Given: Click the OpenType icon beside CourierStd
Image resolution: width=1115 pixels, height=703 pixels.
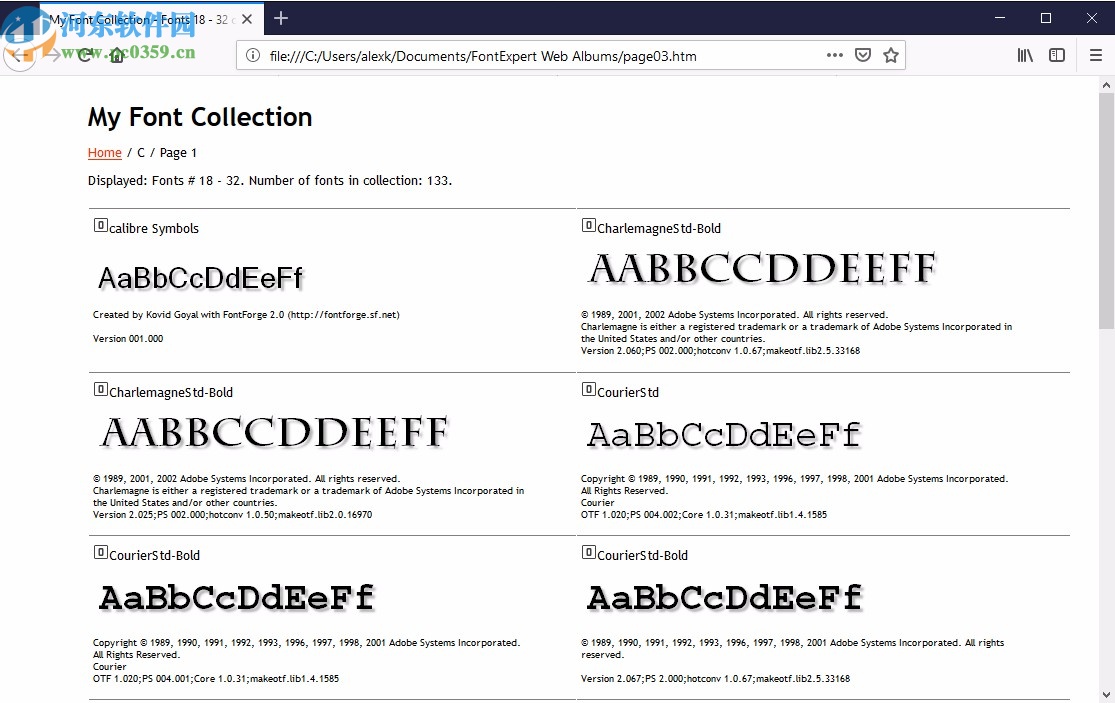Looking at the screenshot, I should click(x=588, y=390).
